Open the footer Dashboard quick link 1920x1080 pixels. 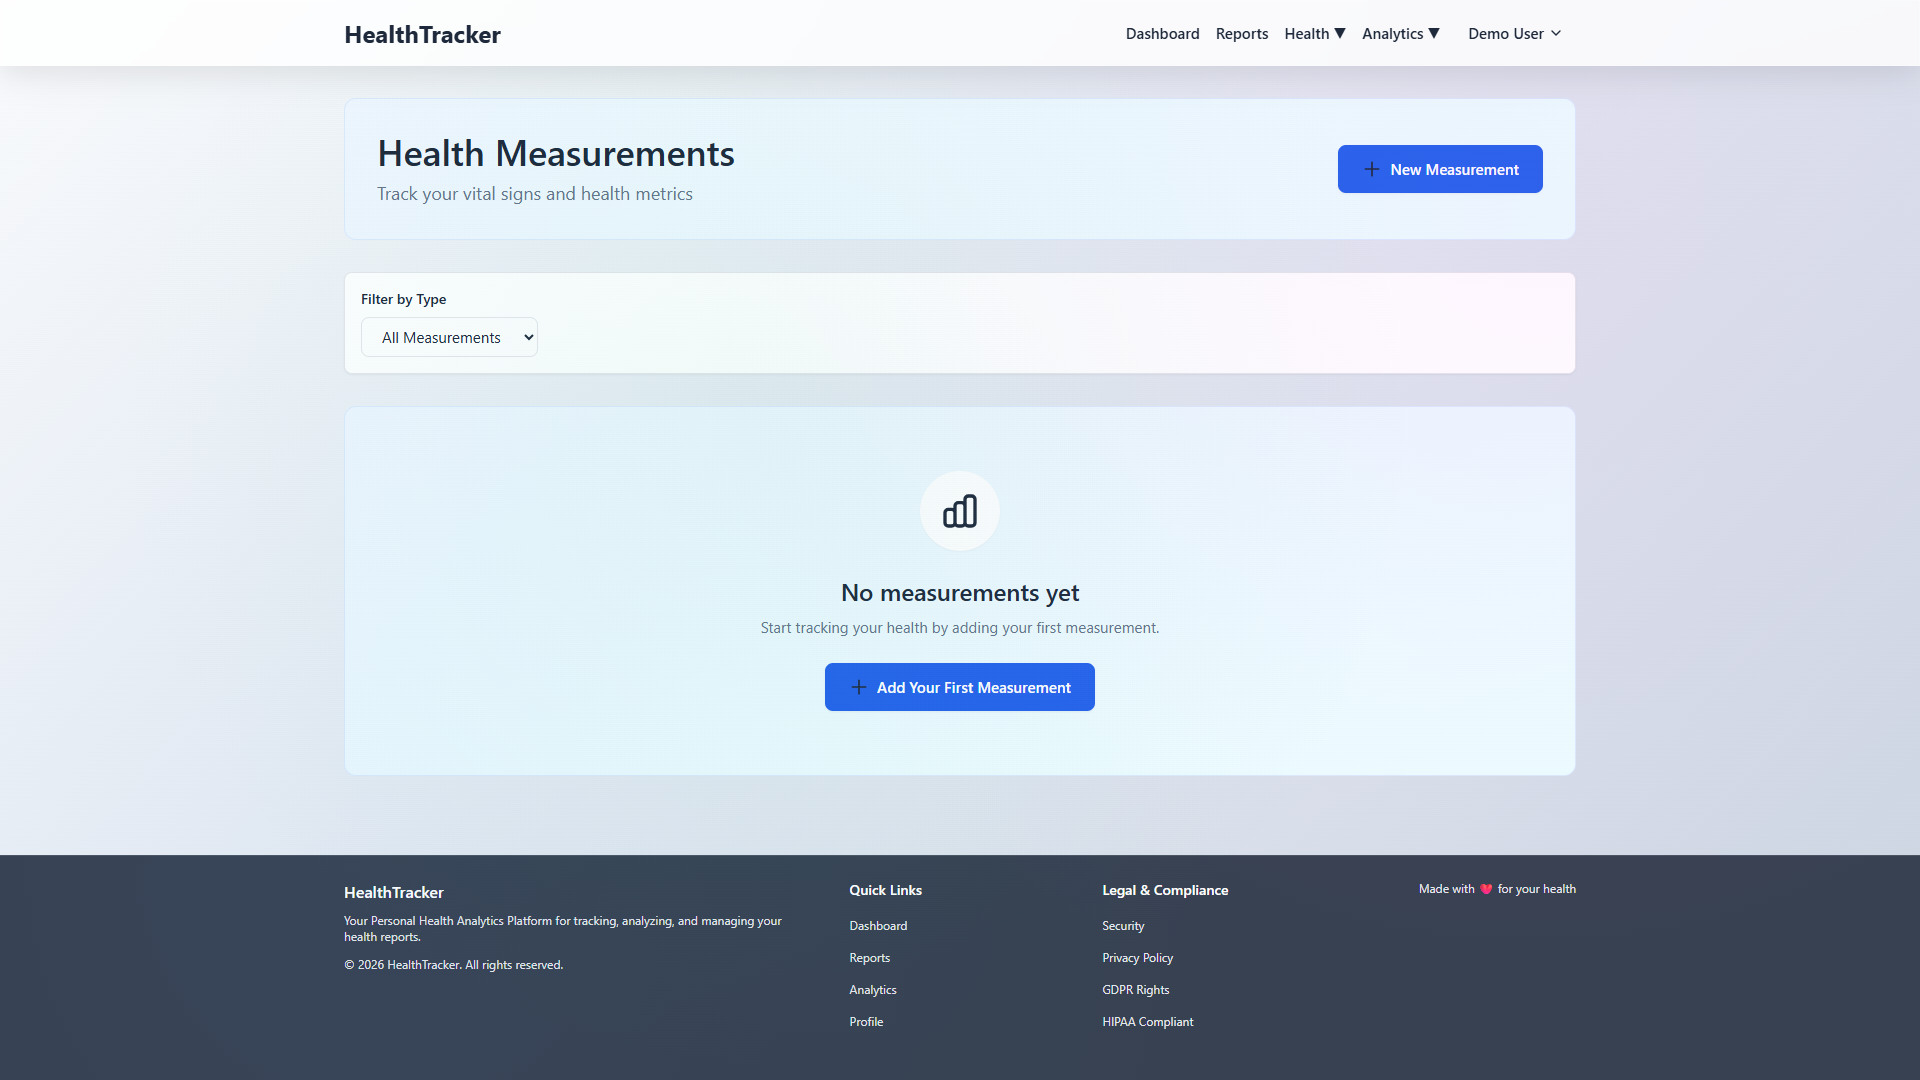878,926
